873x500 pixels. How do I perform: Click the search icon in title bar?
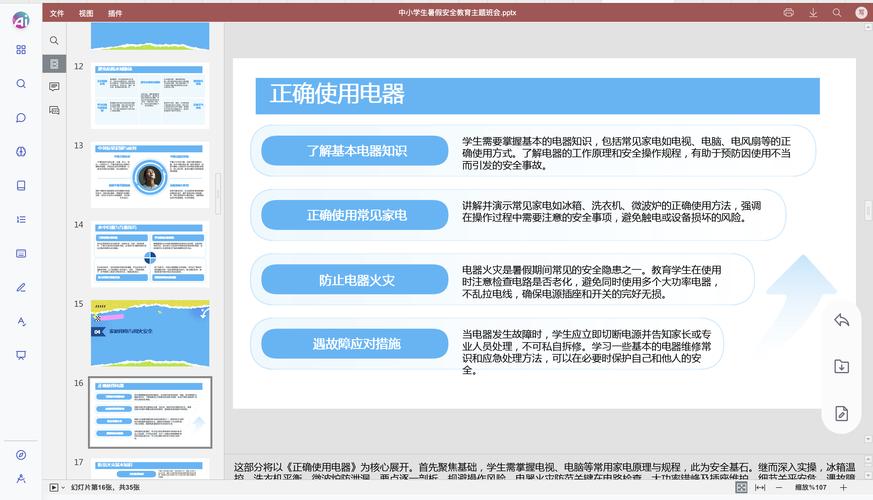click(837, 12)
